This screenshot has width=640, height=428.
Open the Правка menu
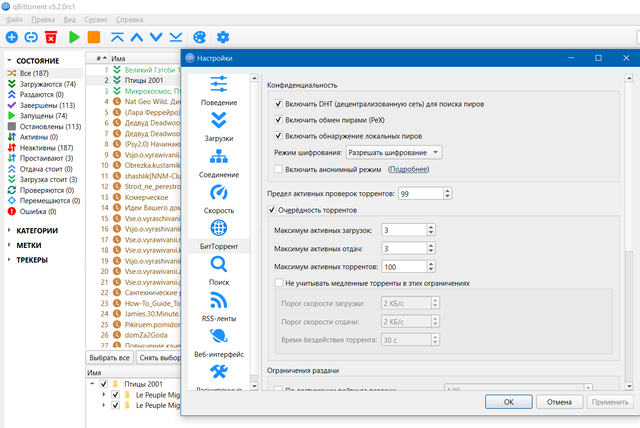pyautogui.click(x=43, y=20)
